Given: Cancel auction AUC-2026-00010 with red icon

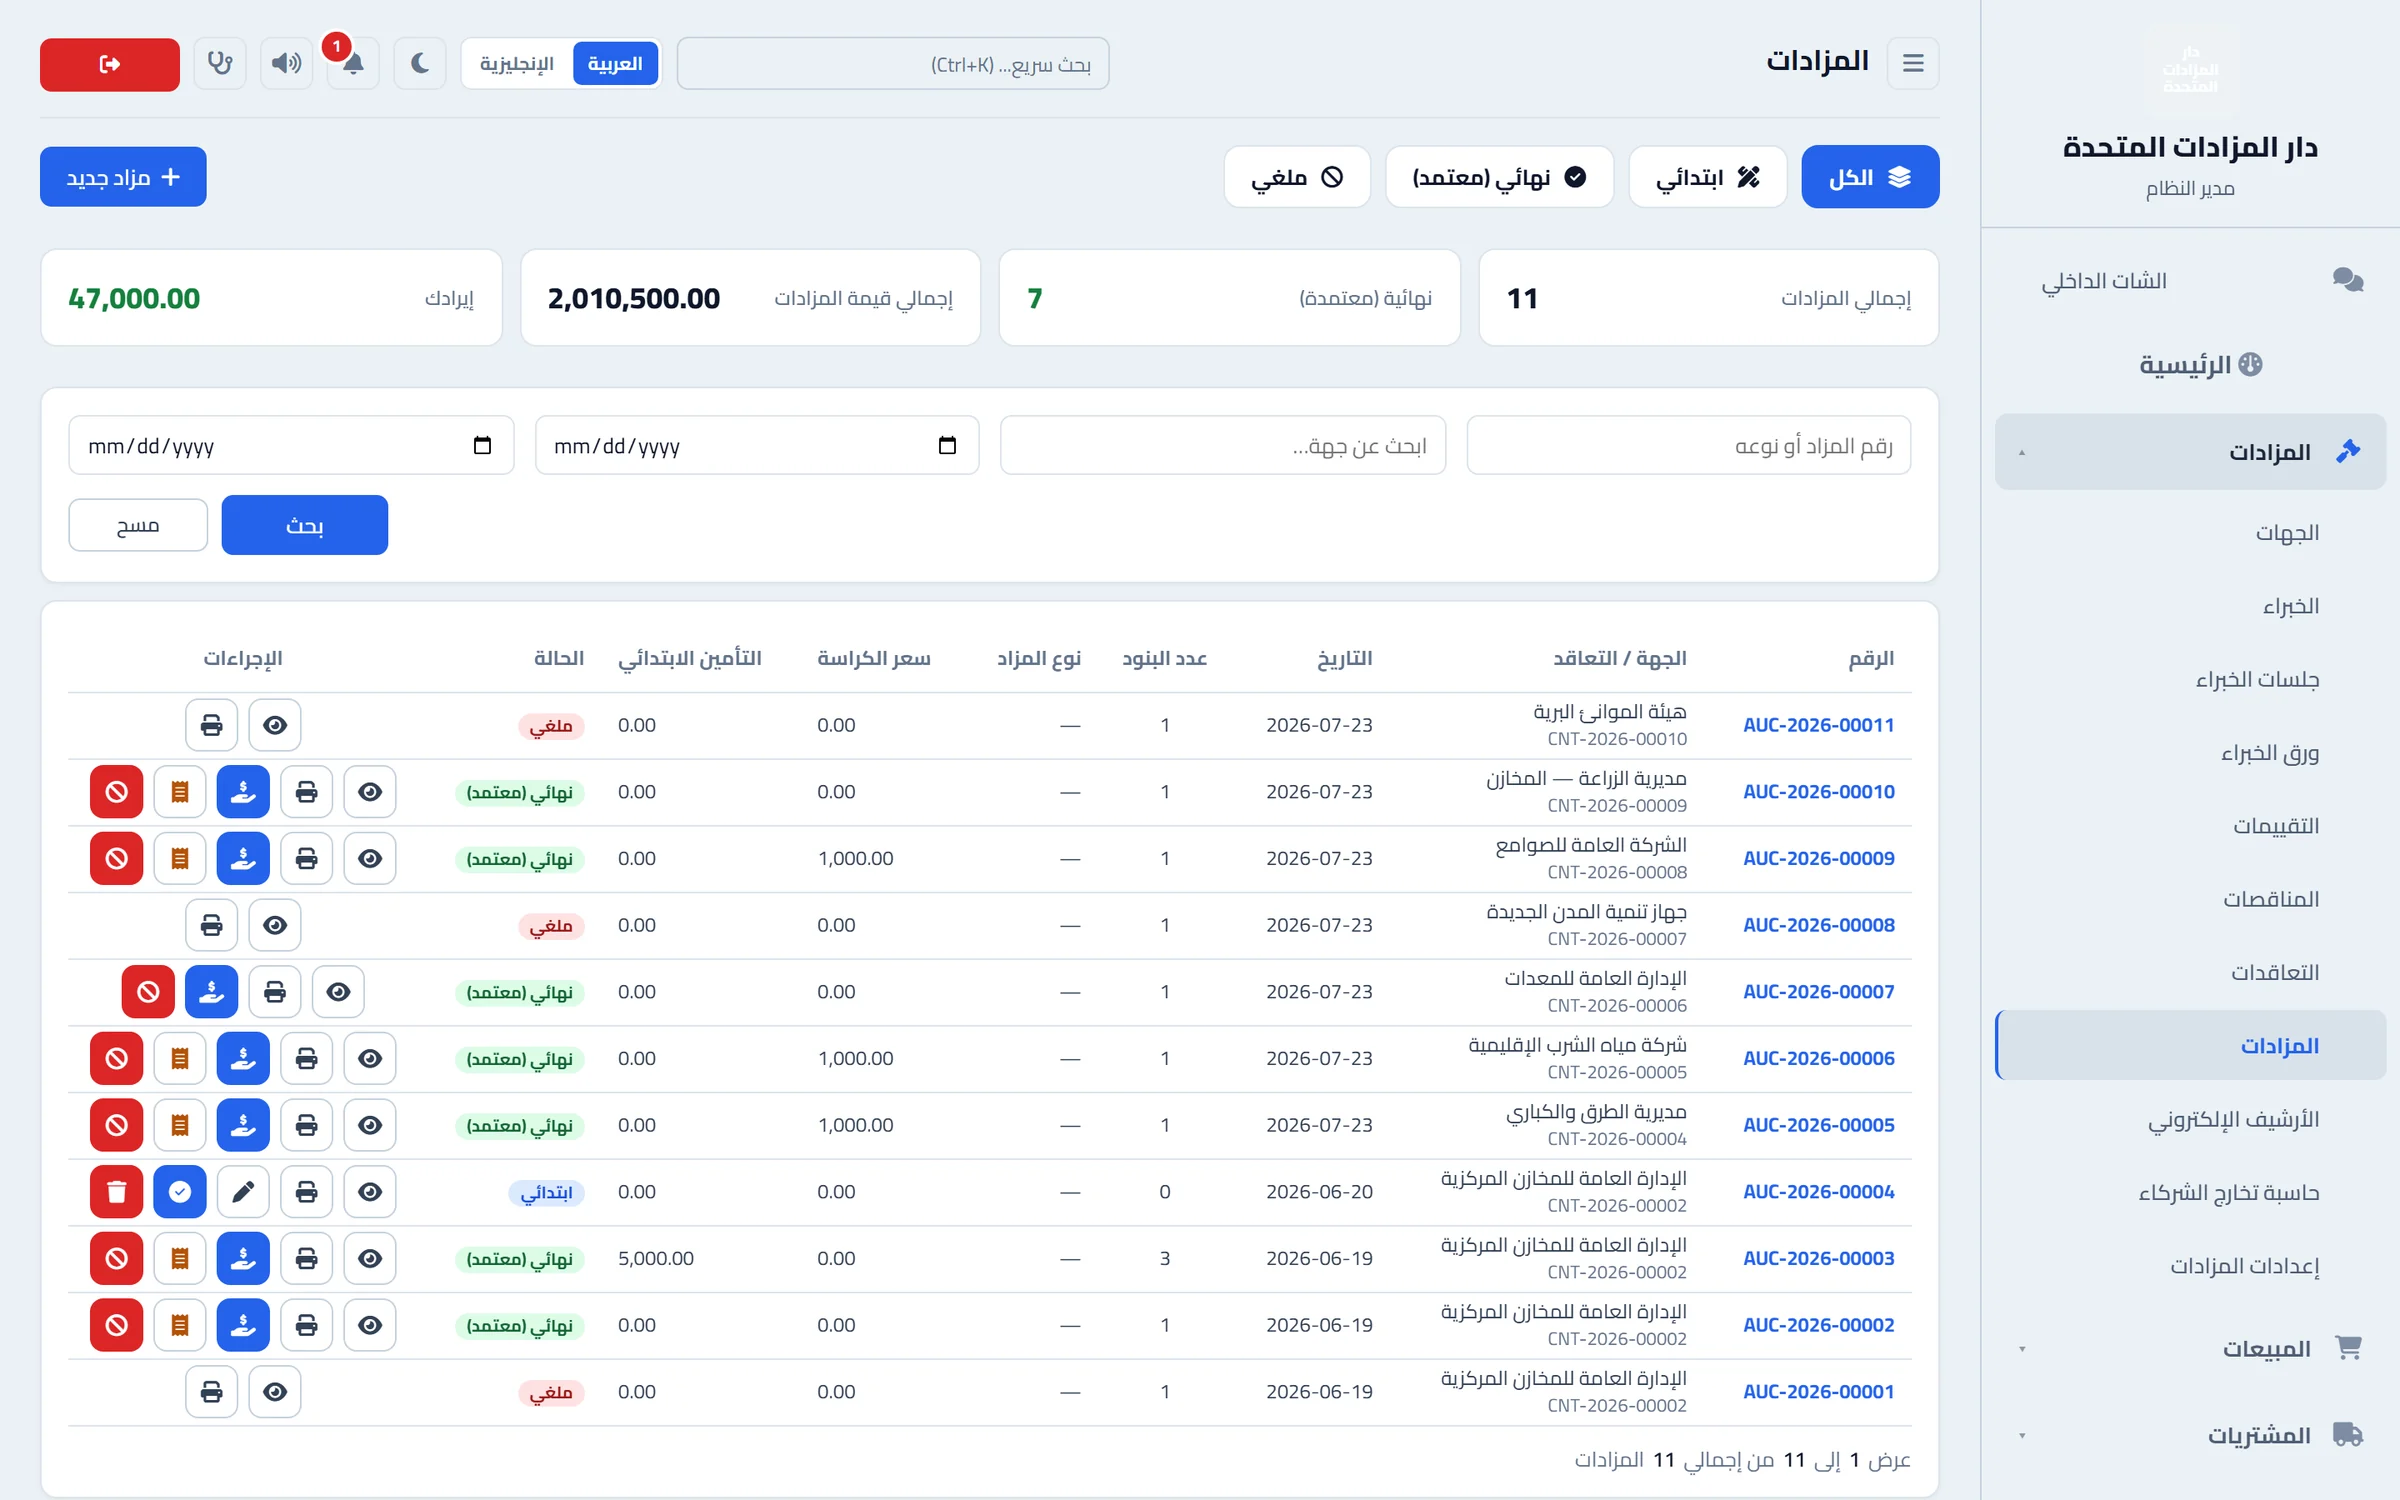Looking at the screenshot, I should pyautogui.click(x=117, y=792).
